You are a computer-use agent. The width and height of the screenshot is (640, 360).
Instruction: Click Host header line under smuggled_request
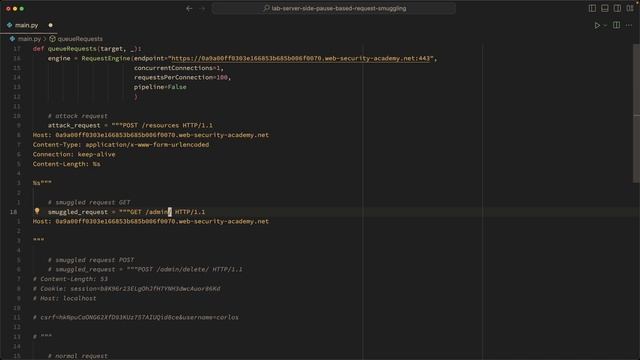pyautogui.click(x=151, y=221)
